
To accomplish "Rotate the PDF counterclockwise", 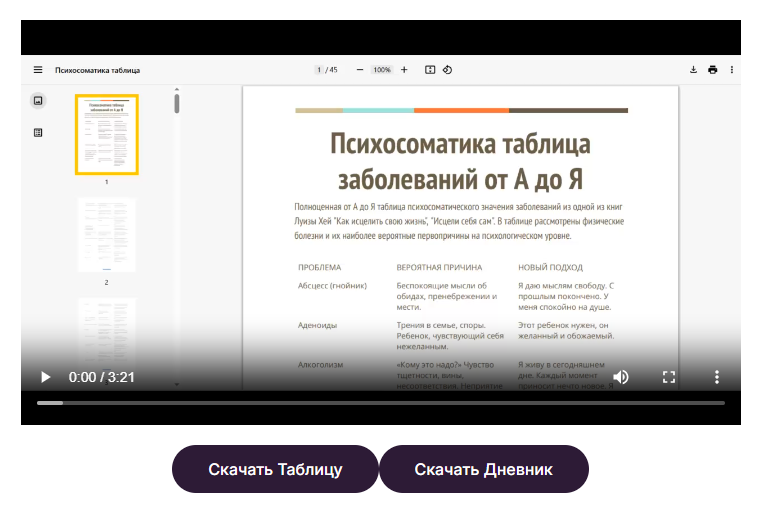I will (447, 70).
